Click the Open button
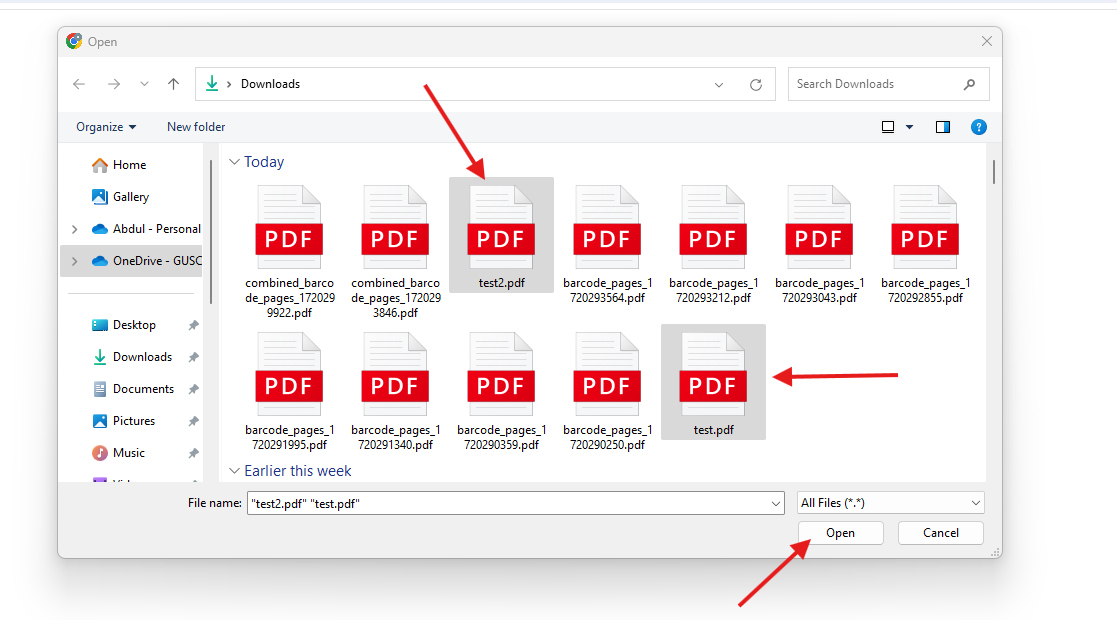Image resolution: width=1117 pixels, height=620 pixels. [x=840, y=533]
